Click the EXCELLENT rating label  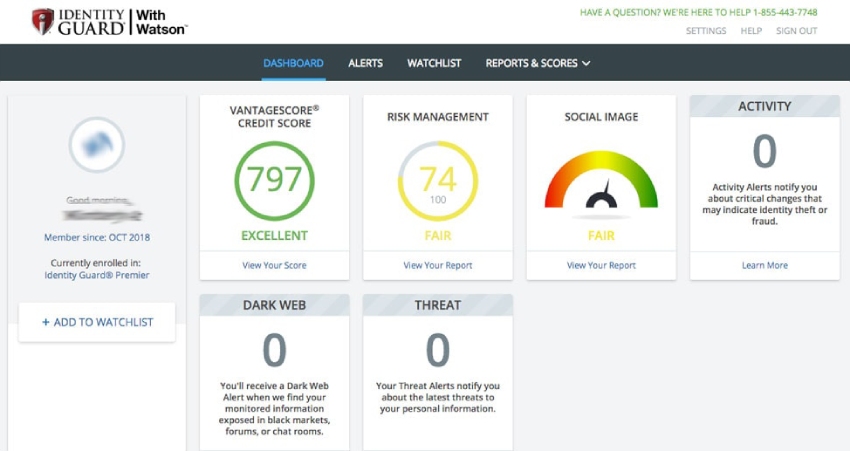point(274,236)
